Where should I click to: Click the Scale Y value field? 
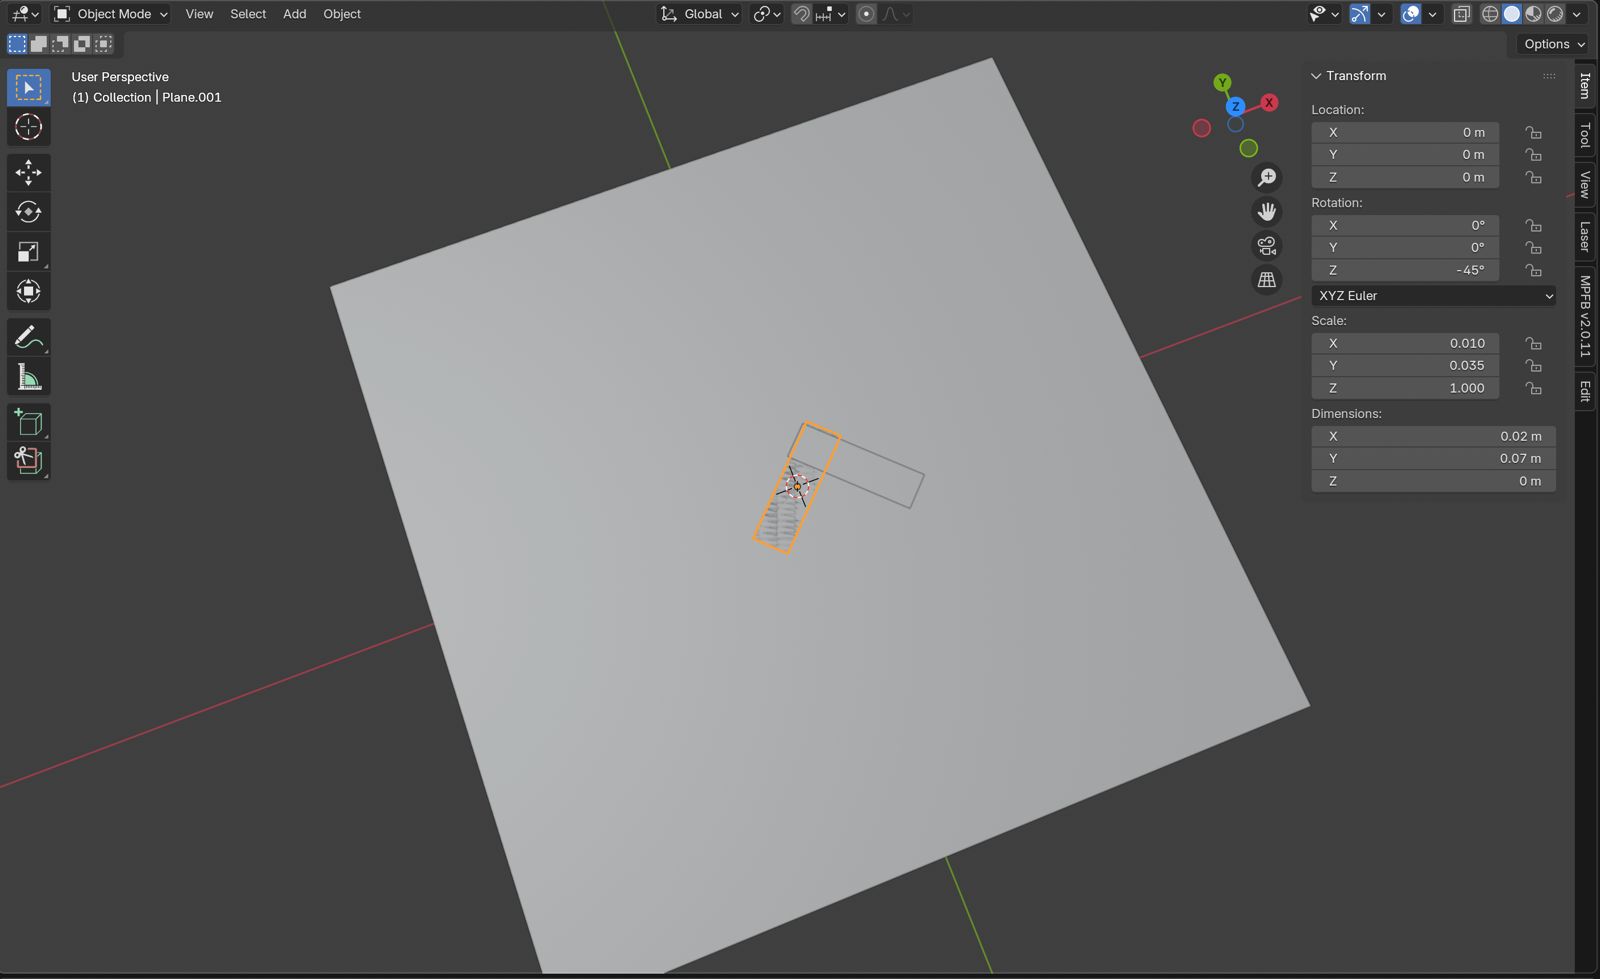pos(1404,366)
